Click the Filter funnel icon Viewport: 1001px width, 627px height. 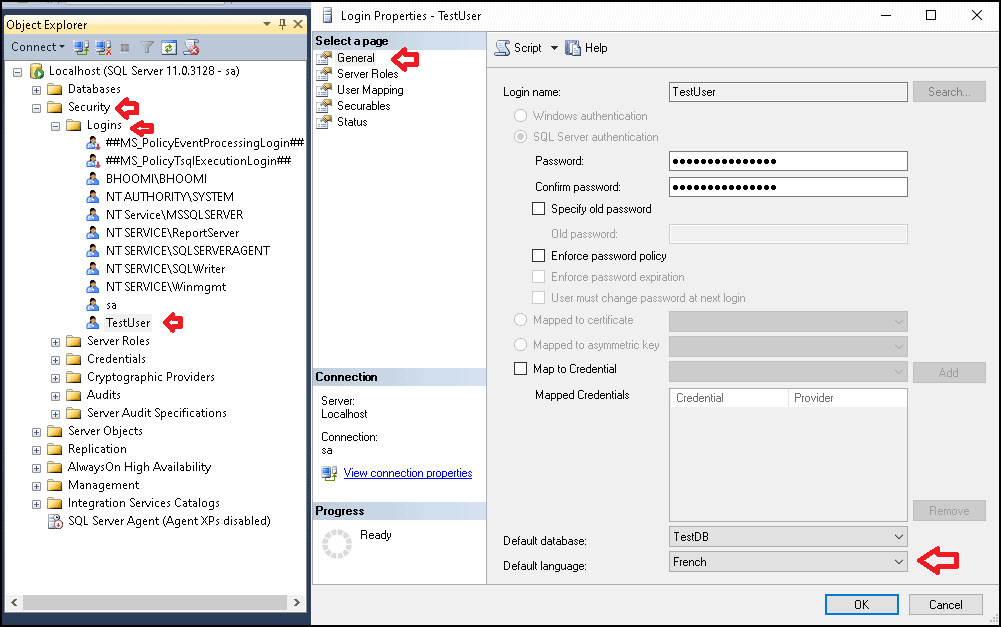click(147, 47)
